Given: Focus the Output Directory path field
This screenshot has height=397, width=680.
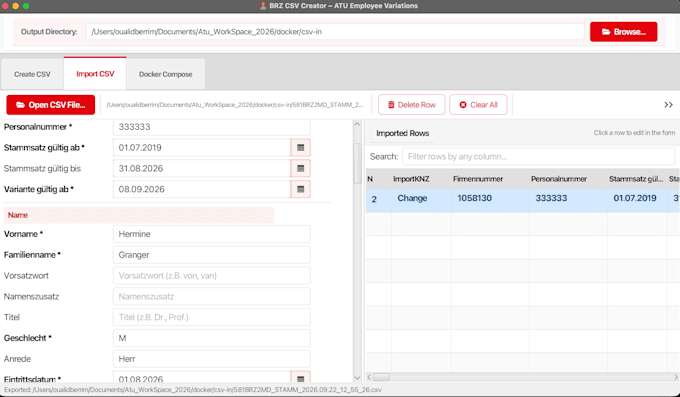Looking at the screenshot, I should 335,32.
